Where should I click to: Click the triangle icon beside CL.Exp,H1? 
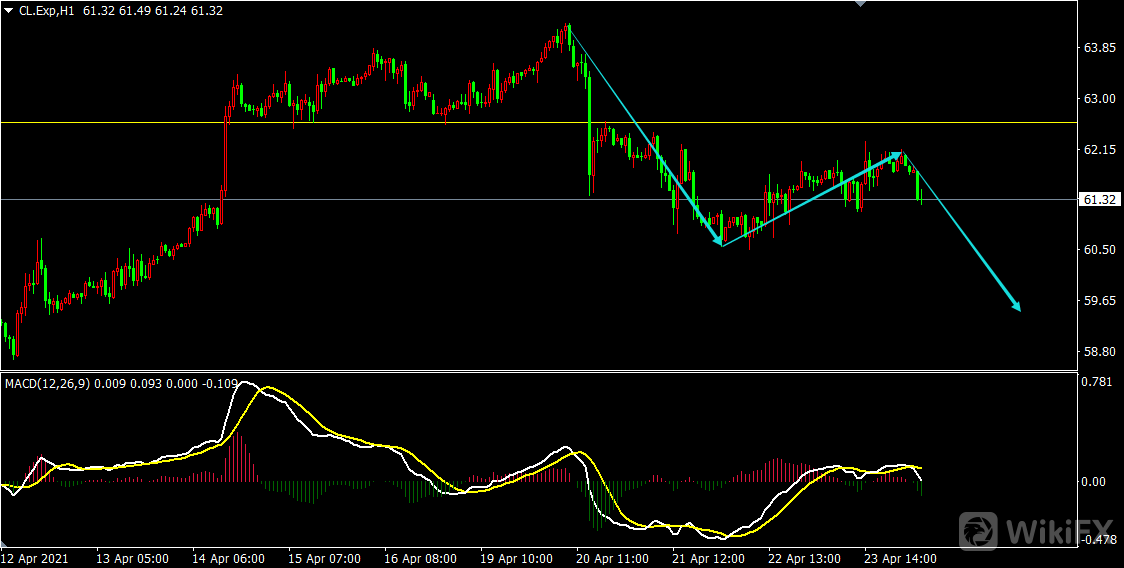[8, 11]
